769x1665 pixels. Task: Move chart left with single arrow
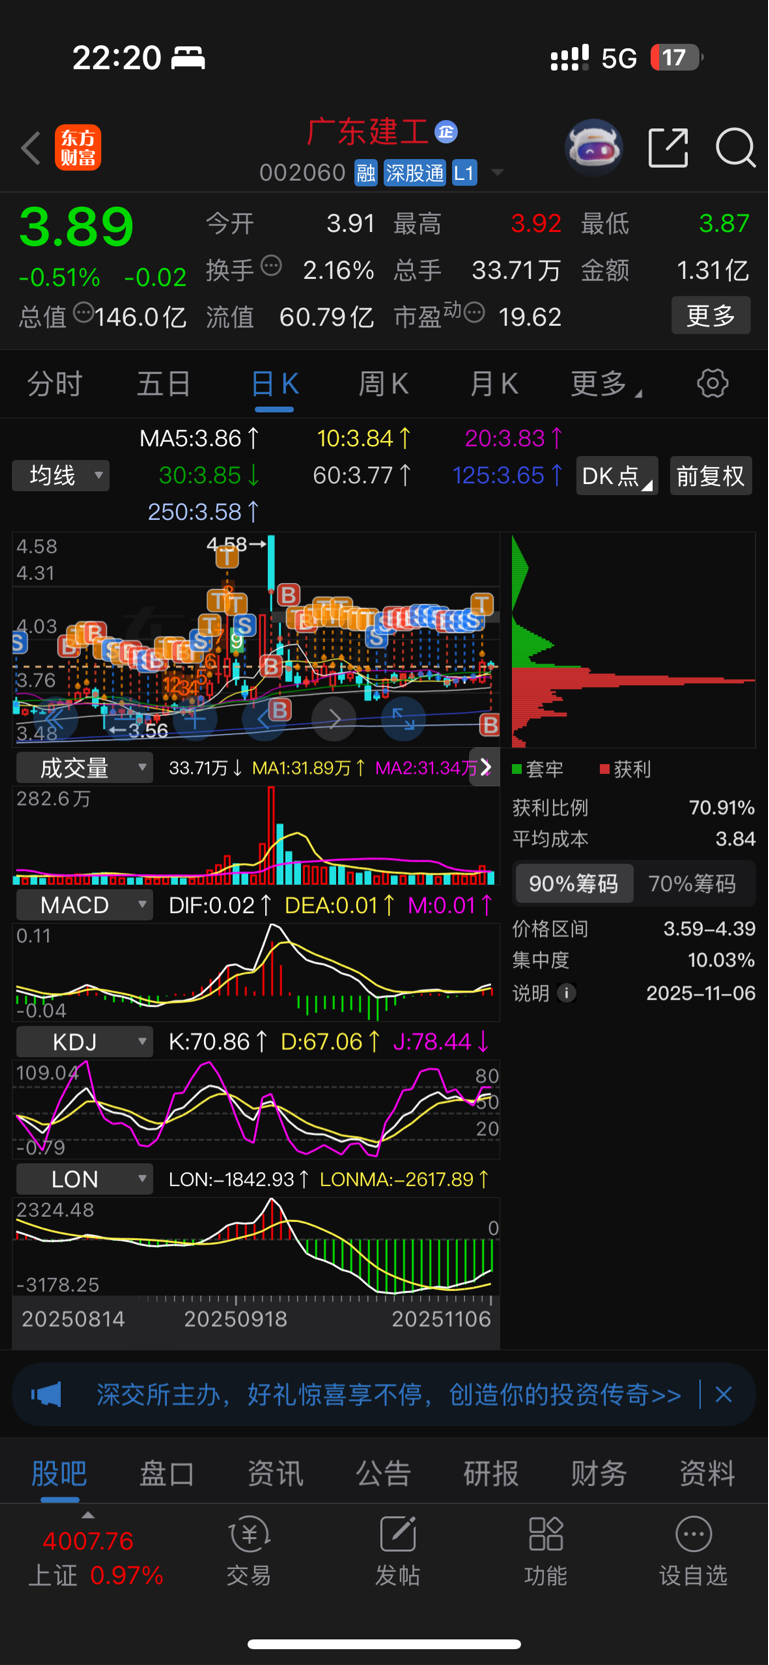coord(264,718)
